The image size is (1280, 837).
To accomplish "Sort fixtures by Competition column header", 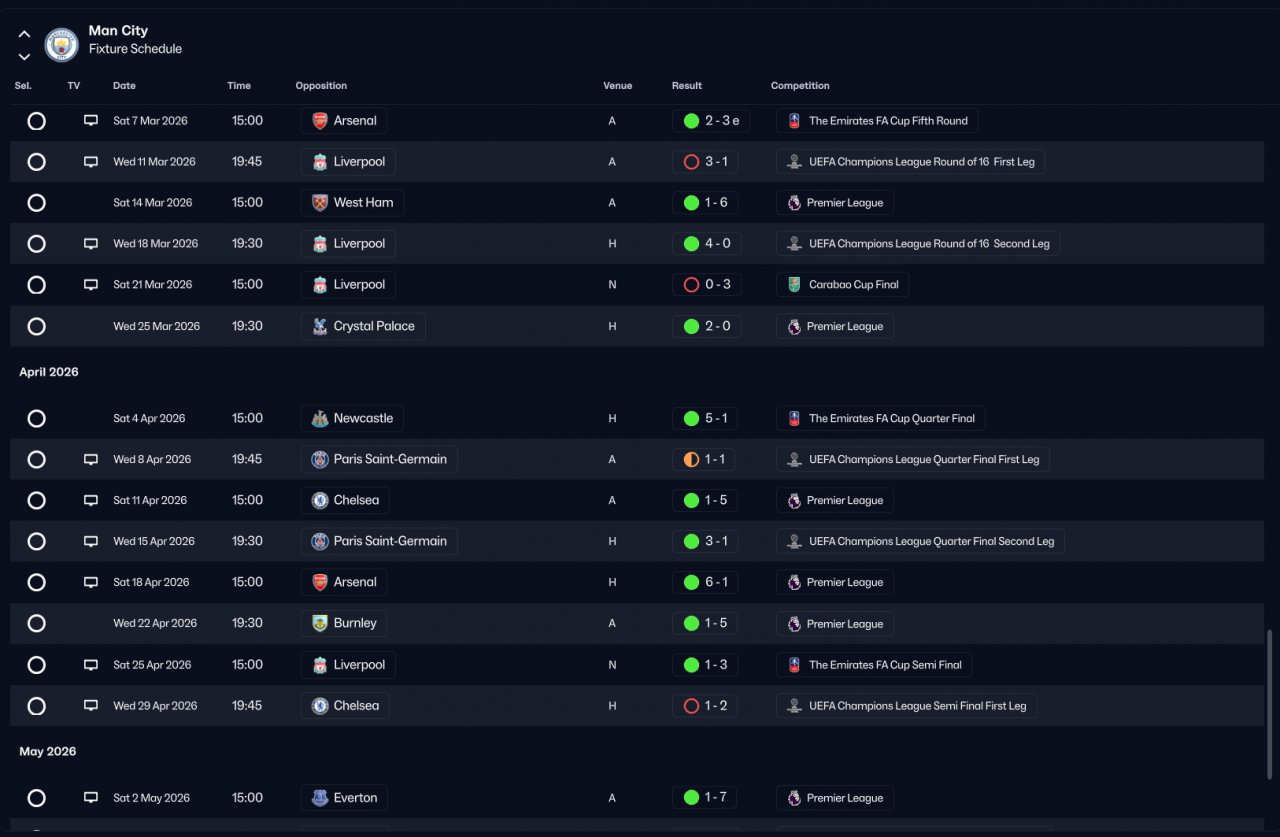I will coord(800,86).
